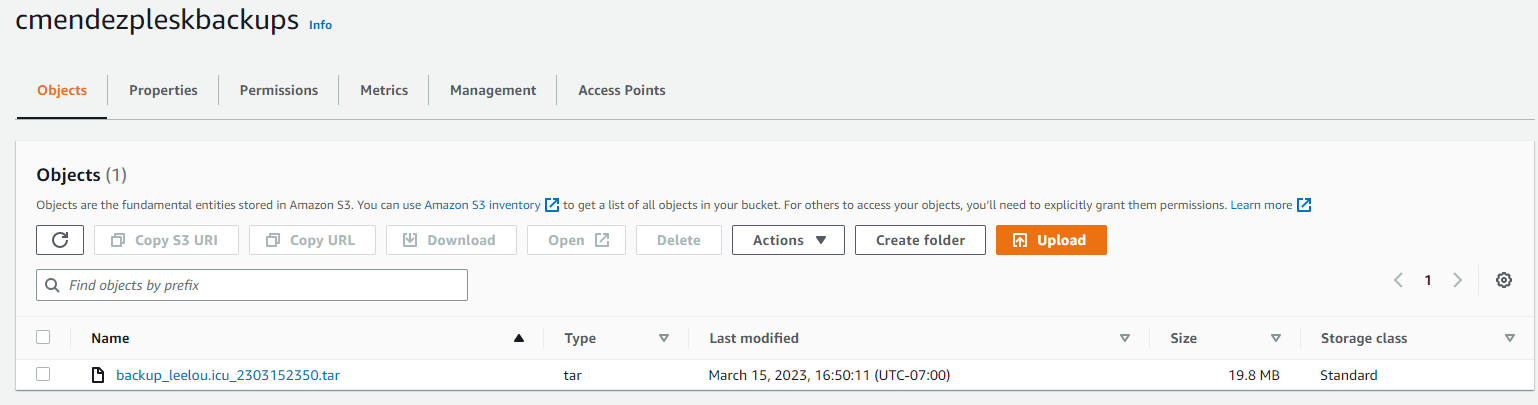This screenshot has height=405, width=1538.
Task: Sort by Type column arrow
Action: 664,338
